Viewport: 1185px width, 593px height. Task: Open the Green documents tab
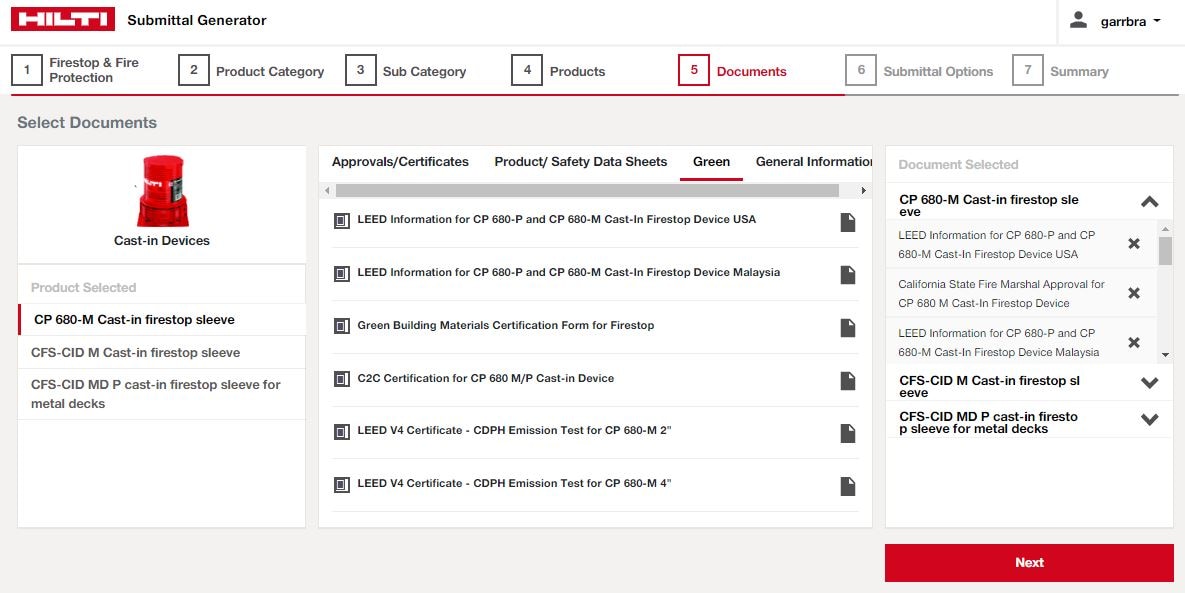coord(711,162)
